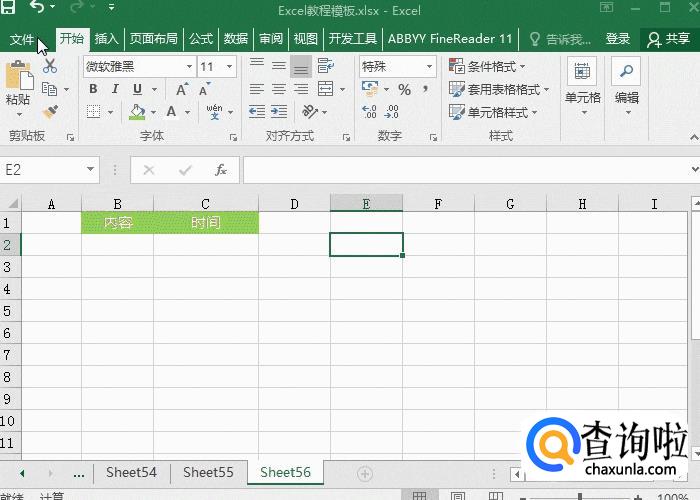Decrease font size with small A icon
This screenshot has height=500, width=700.
(x=204, y=89)
